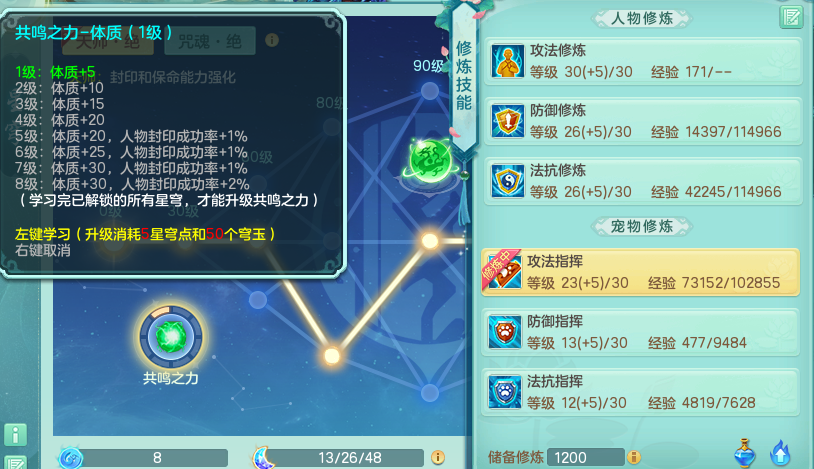Select the 防御指挥 paw shield icon
The image size is (814, 469).
[x=505, y=332]
